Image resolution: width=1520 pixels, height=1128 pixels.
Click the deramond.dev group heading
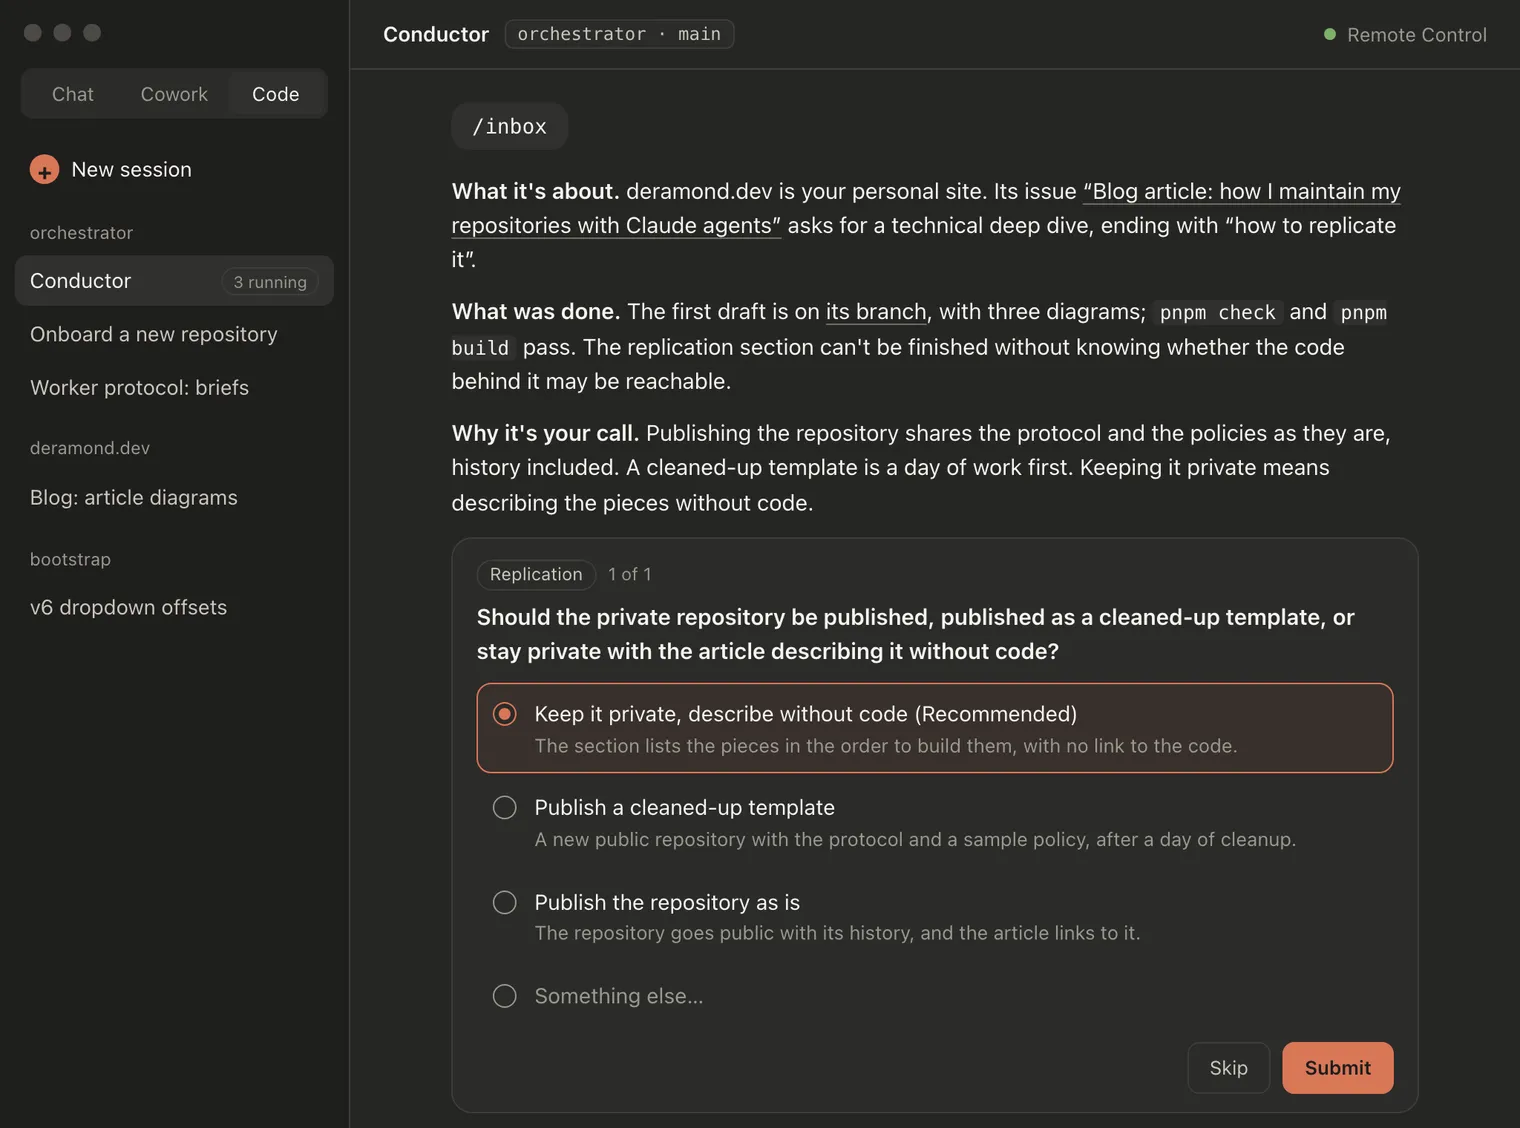[x=90, y=448]
